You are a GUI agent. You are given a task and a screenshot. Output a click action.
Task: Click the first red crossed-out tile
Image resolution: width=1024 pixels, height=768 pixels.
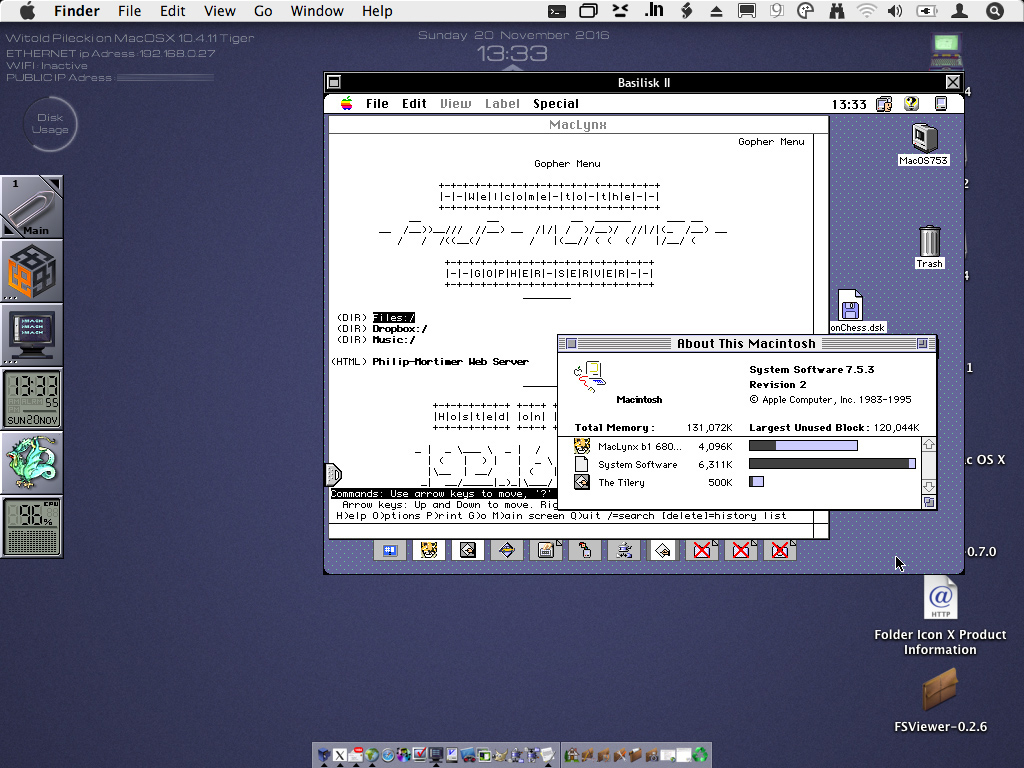pos(702,551)
